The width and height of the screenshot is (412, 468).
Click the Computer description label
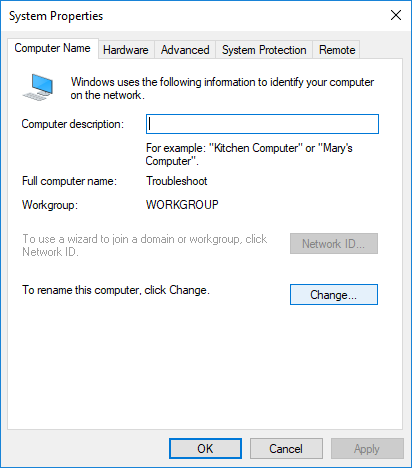(x=72, y=124)
